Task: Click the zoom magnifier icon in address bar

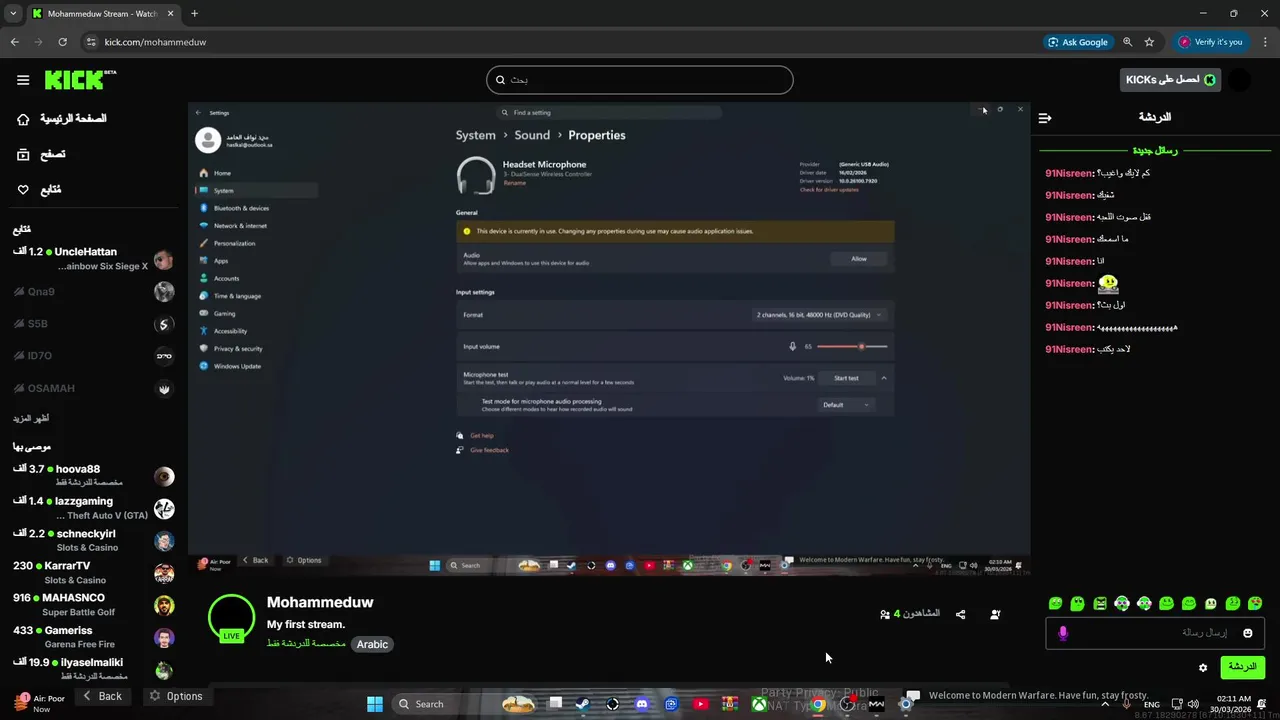Action: (1128, 42)
